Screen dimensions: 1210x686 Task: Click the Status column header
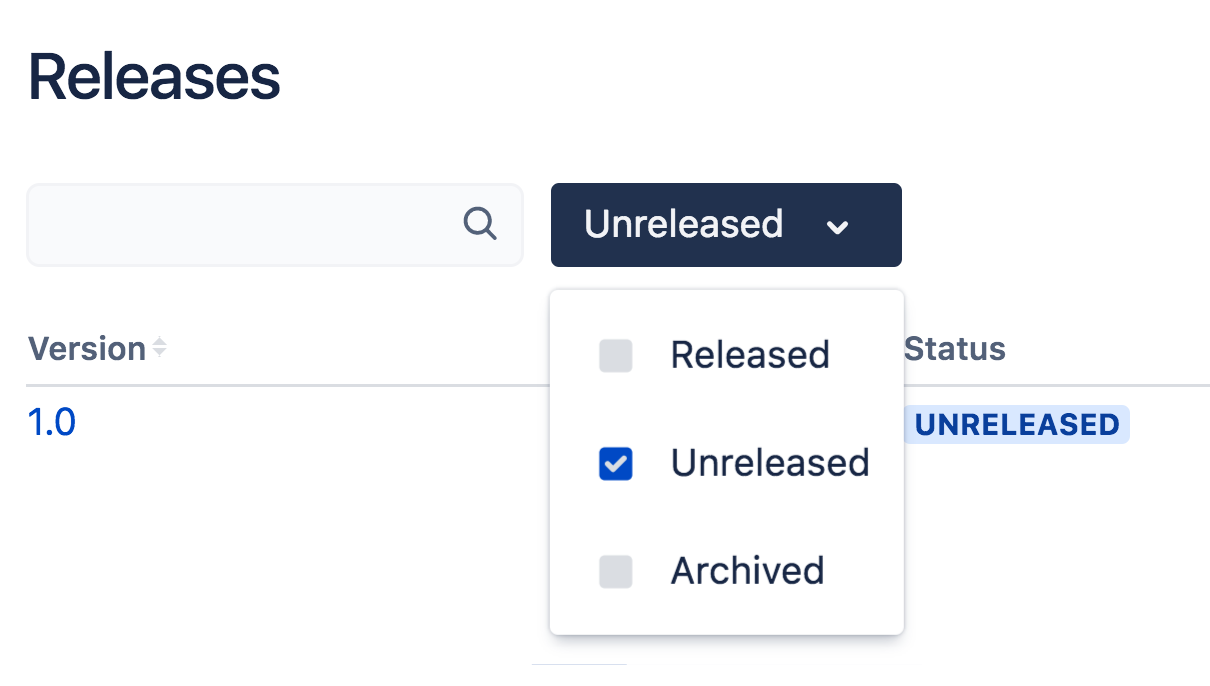click(x=954, y=349)
